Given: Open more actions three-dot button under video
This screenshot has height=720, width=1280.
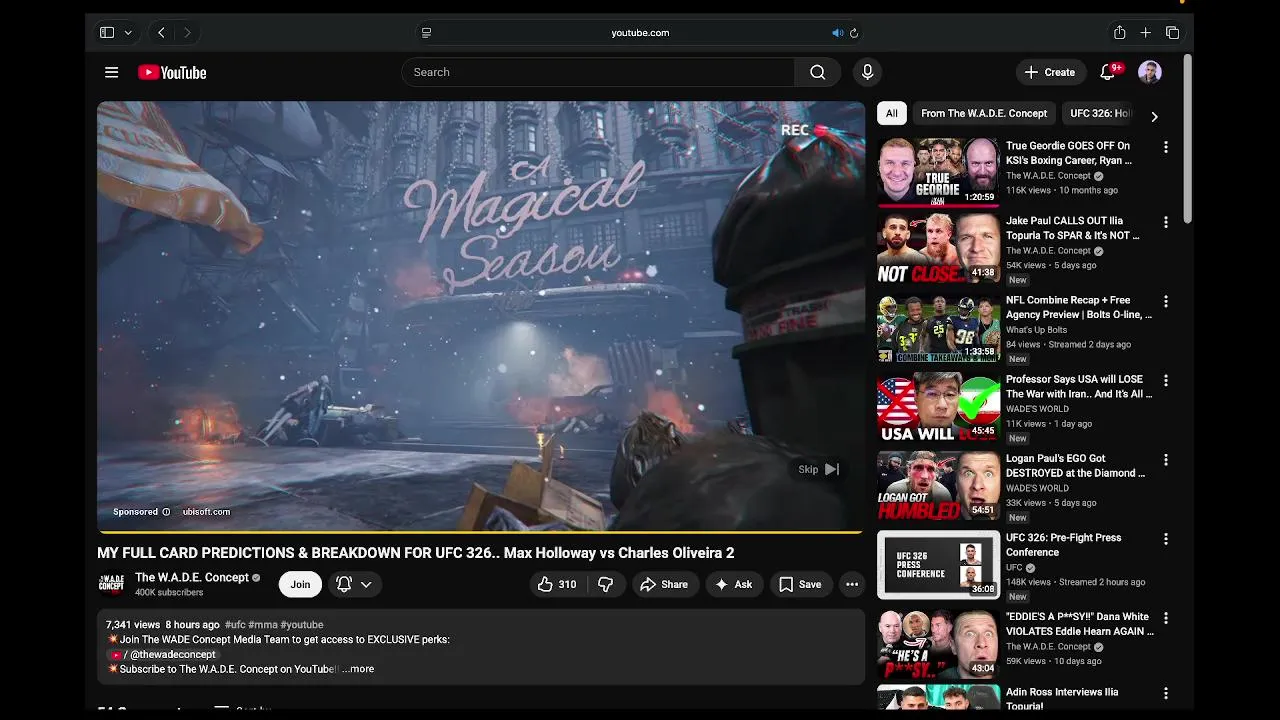Looking at the screenshot, I should tap(852, 584).
